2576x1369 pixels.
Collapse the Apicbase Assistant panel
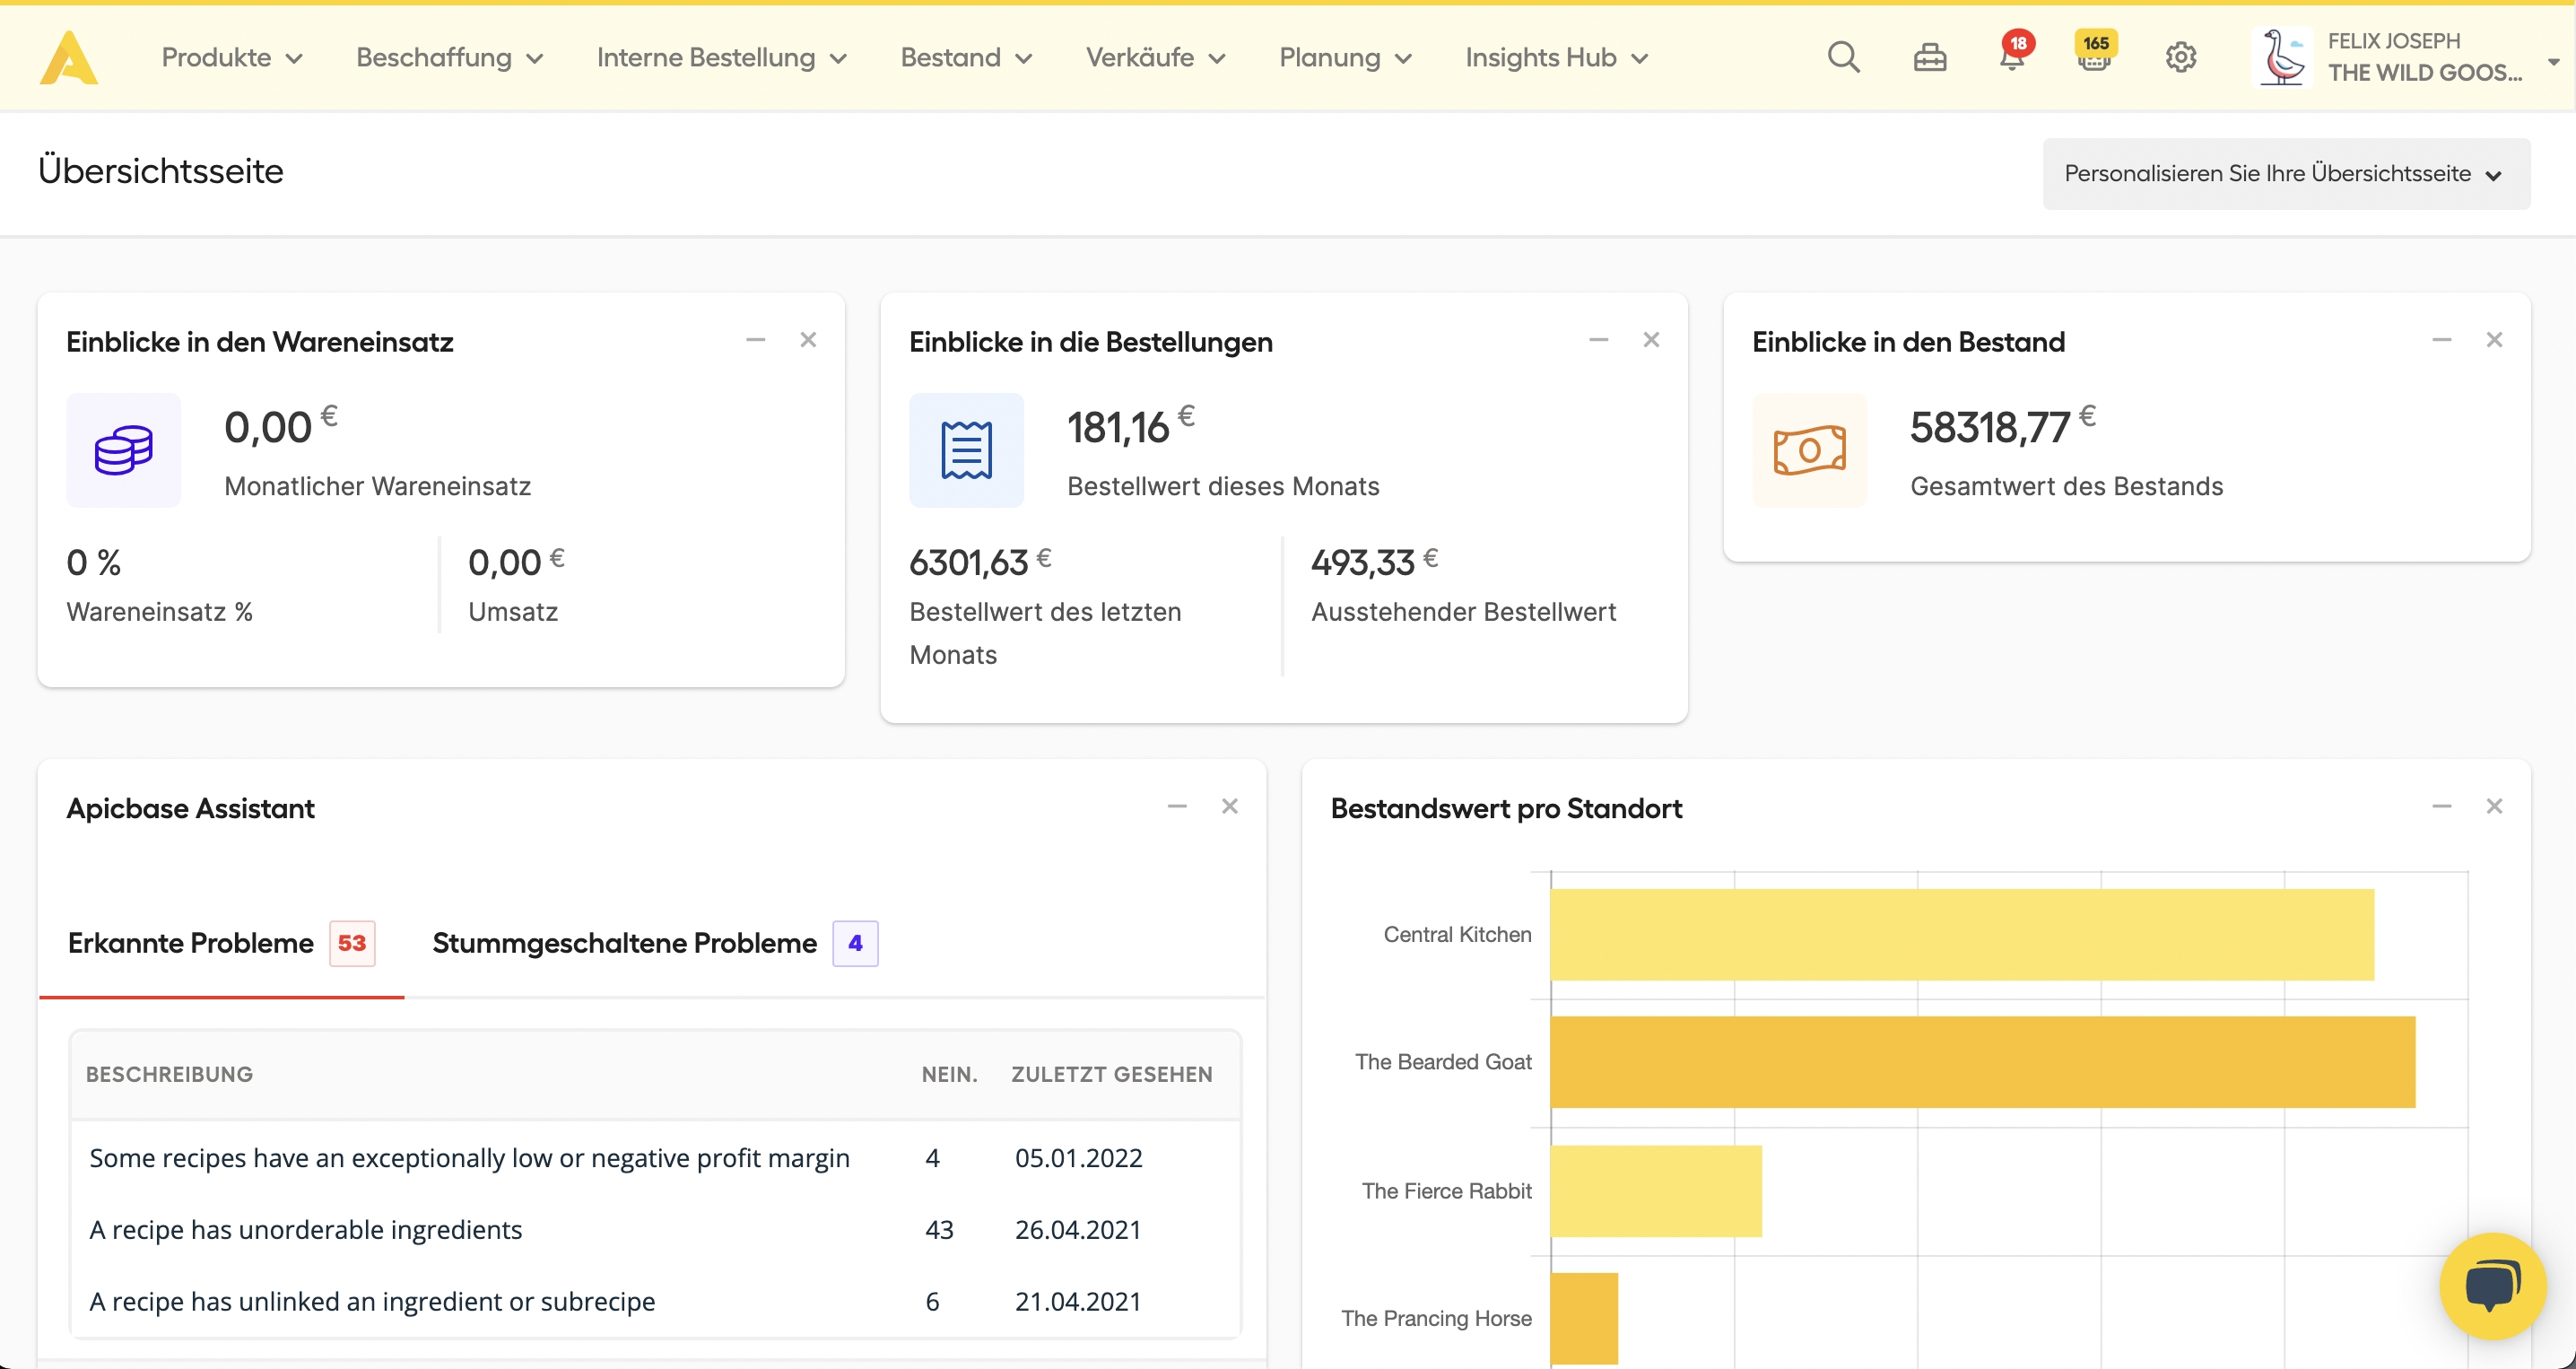tap(1177, 806)
